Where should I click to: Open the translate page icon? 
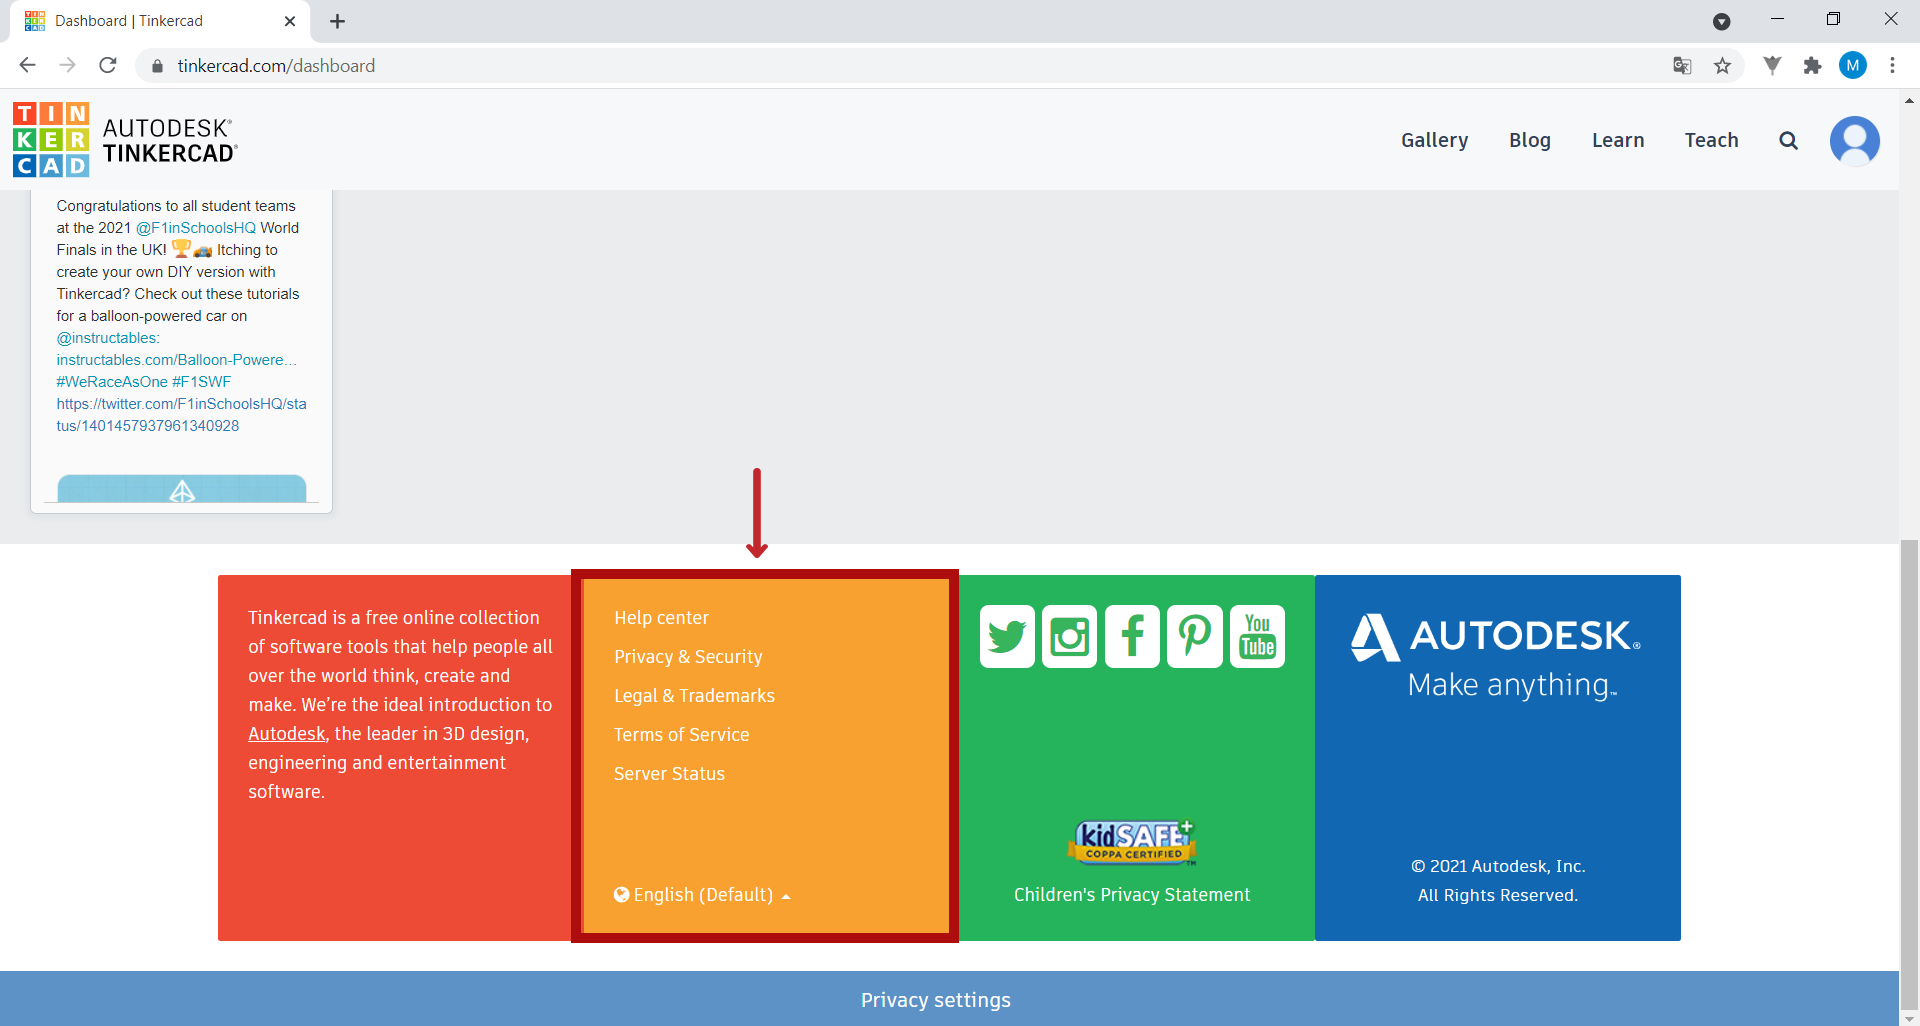(1682, 66)
